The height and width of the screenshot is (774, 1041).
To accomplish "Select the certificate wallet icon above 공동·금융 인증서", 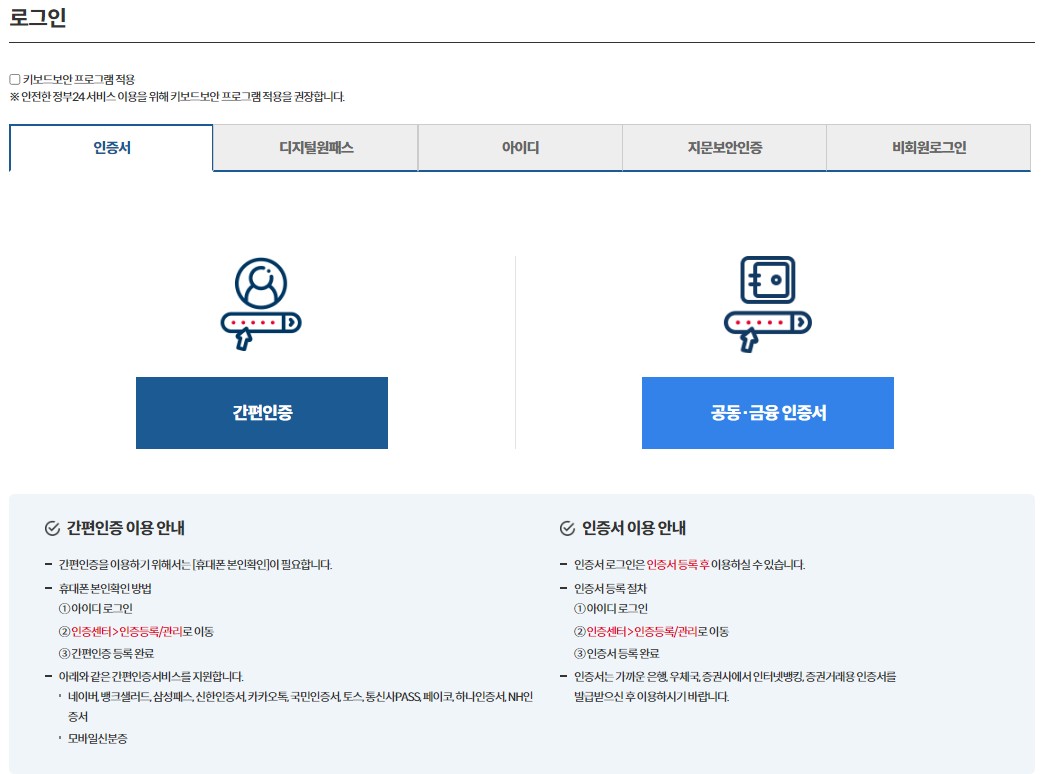I will [x=768, y=300].
